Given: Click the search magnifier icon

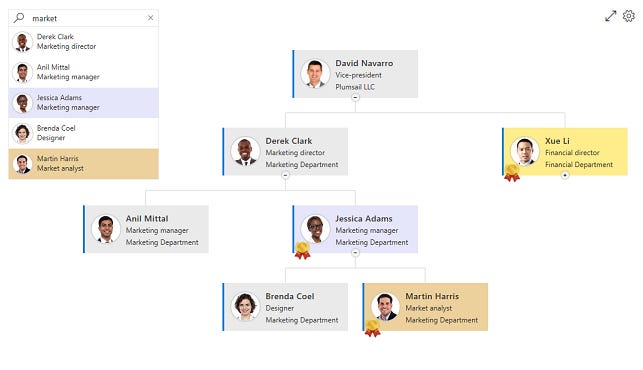Looking at the screenshot, I should pyautogui.click(x=19, y=18).
